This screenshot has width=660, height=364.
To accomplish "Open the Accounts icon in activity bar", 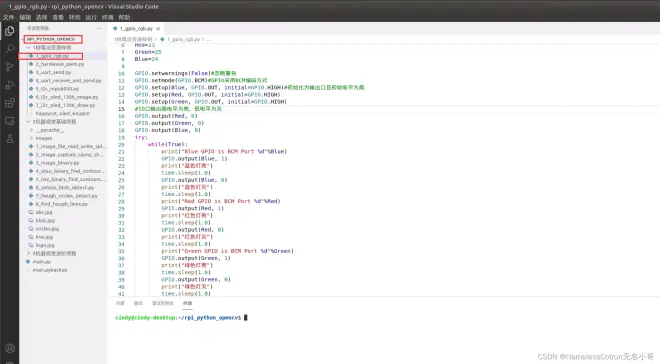I will [x=9, y=348].
